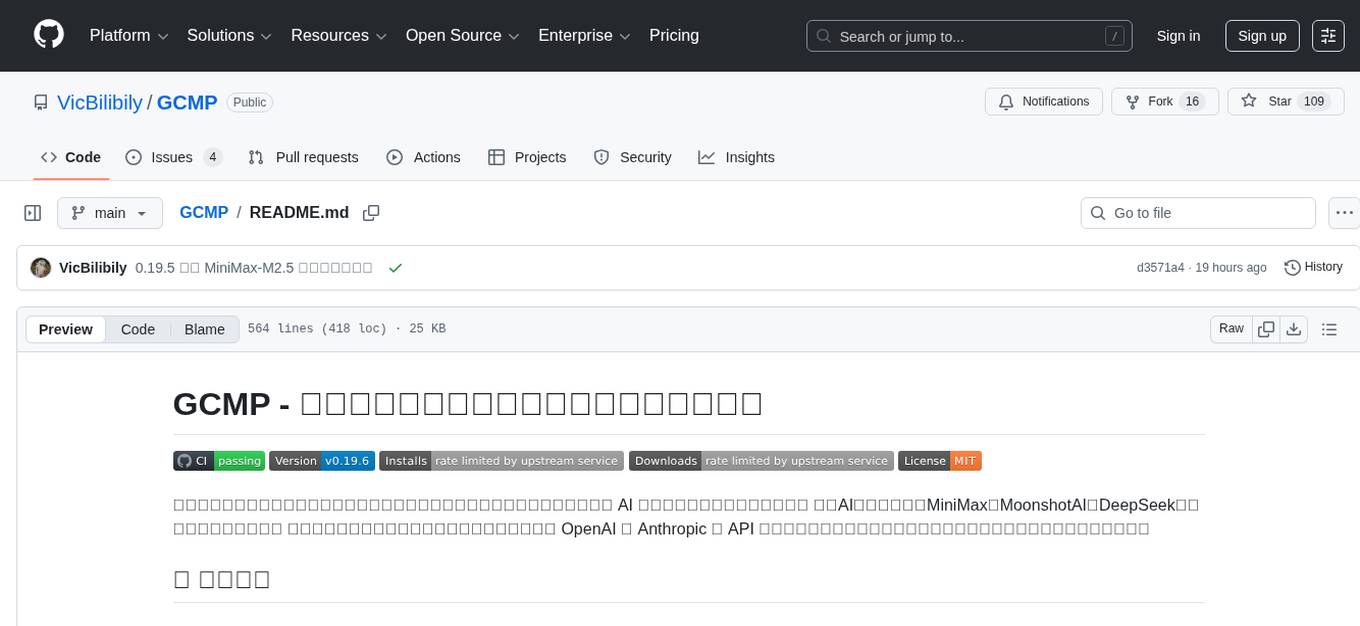Click the search magnifier in Search or jump to
Viewport: 1360px width, 626px height.
pyautogui.click(x=823, y=35)
